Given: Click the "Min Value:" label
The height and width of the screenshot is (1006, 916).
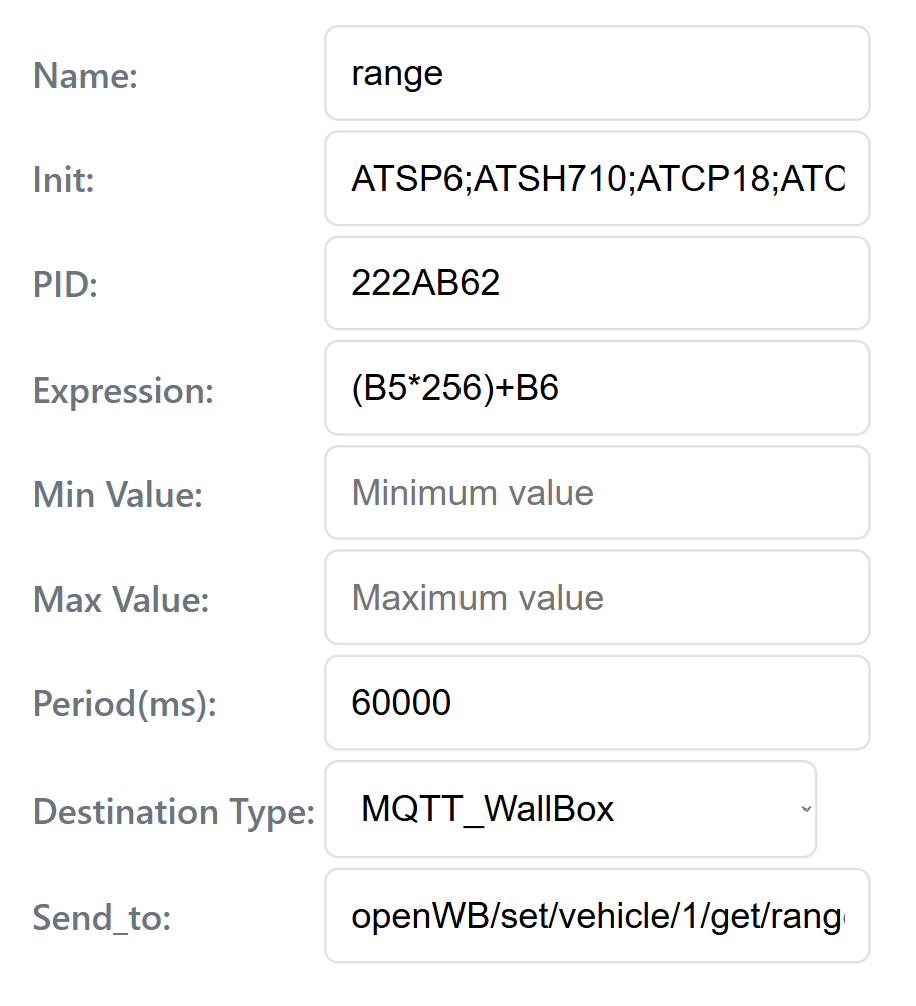Looking at the screenshot, I should pyautogui.click(x=118, y=495).
